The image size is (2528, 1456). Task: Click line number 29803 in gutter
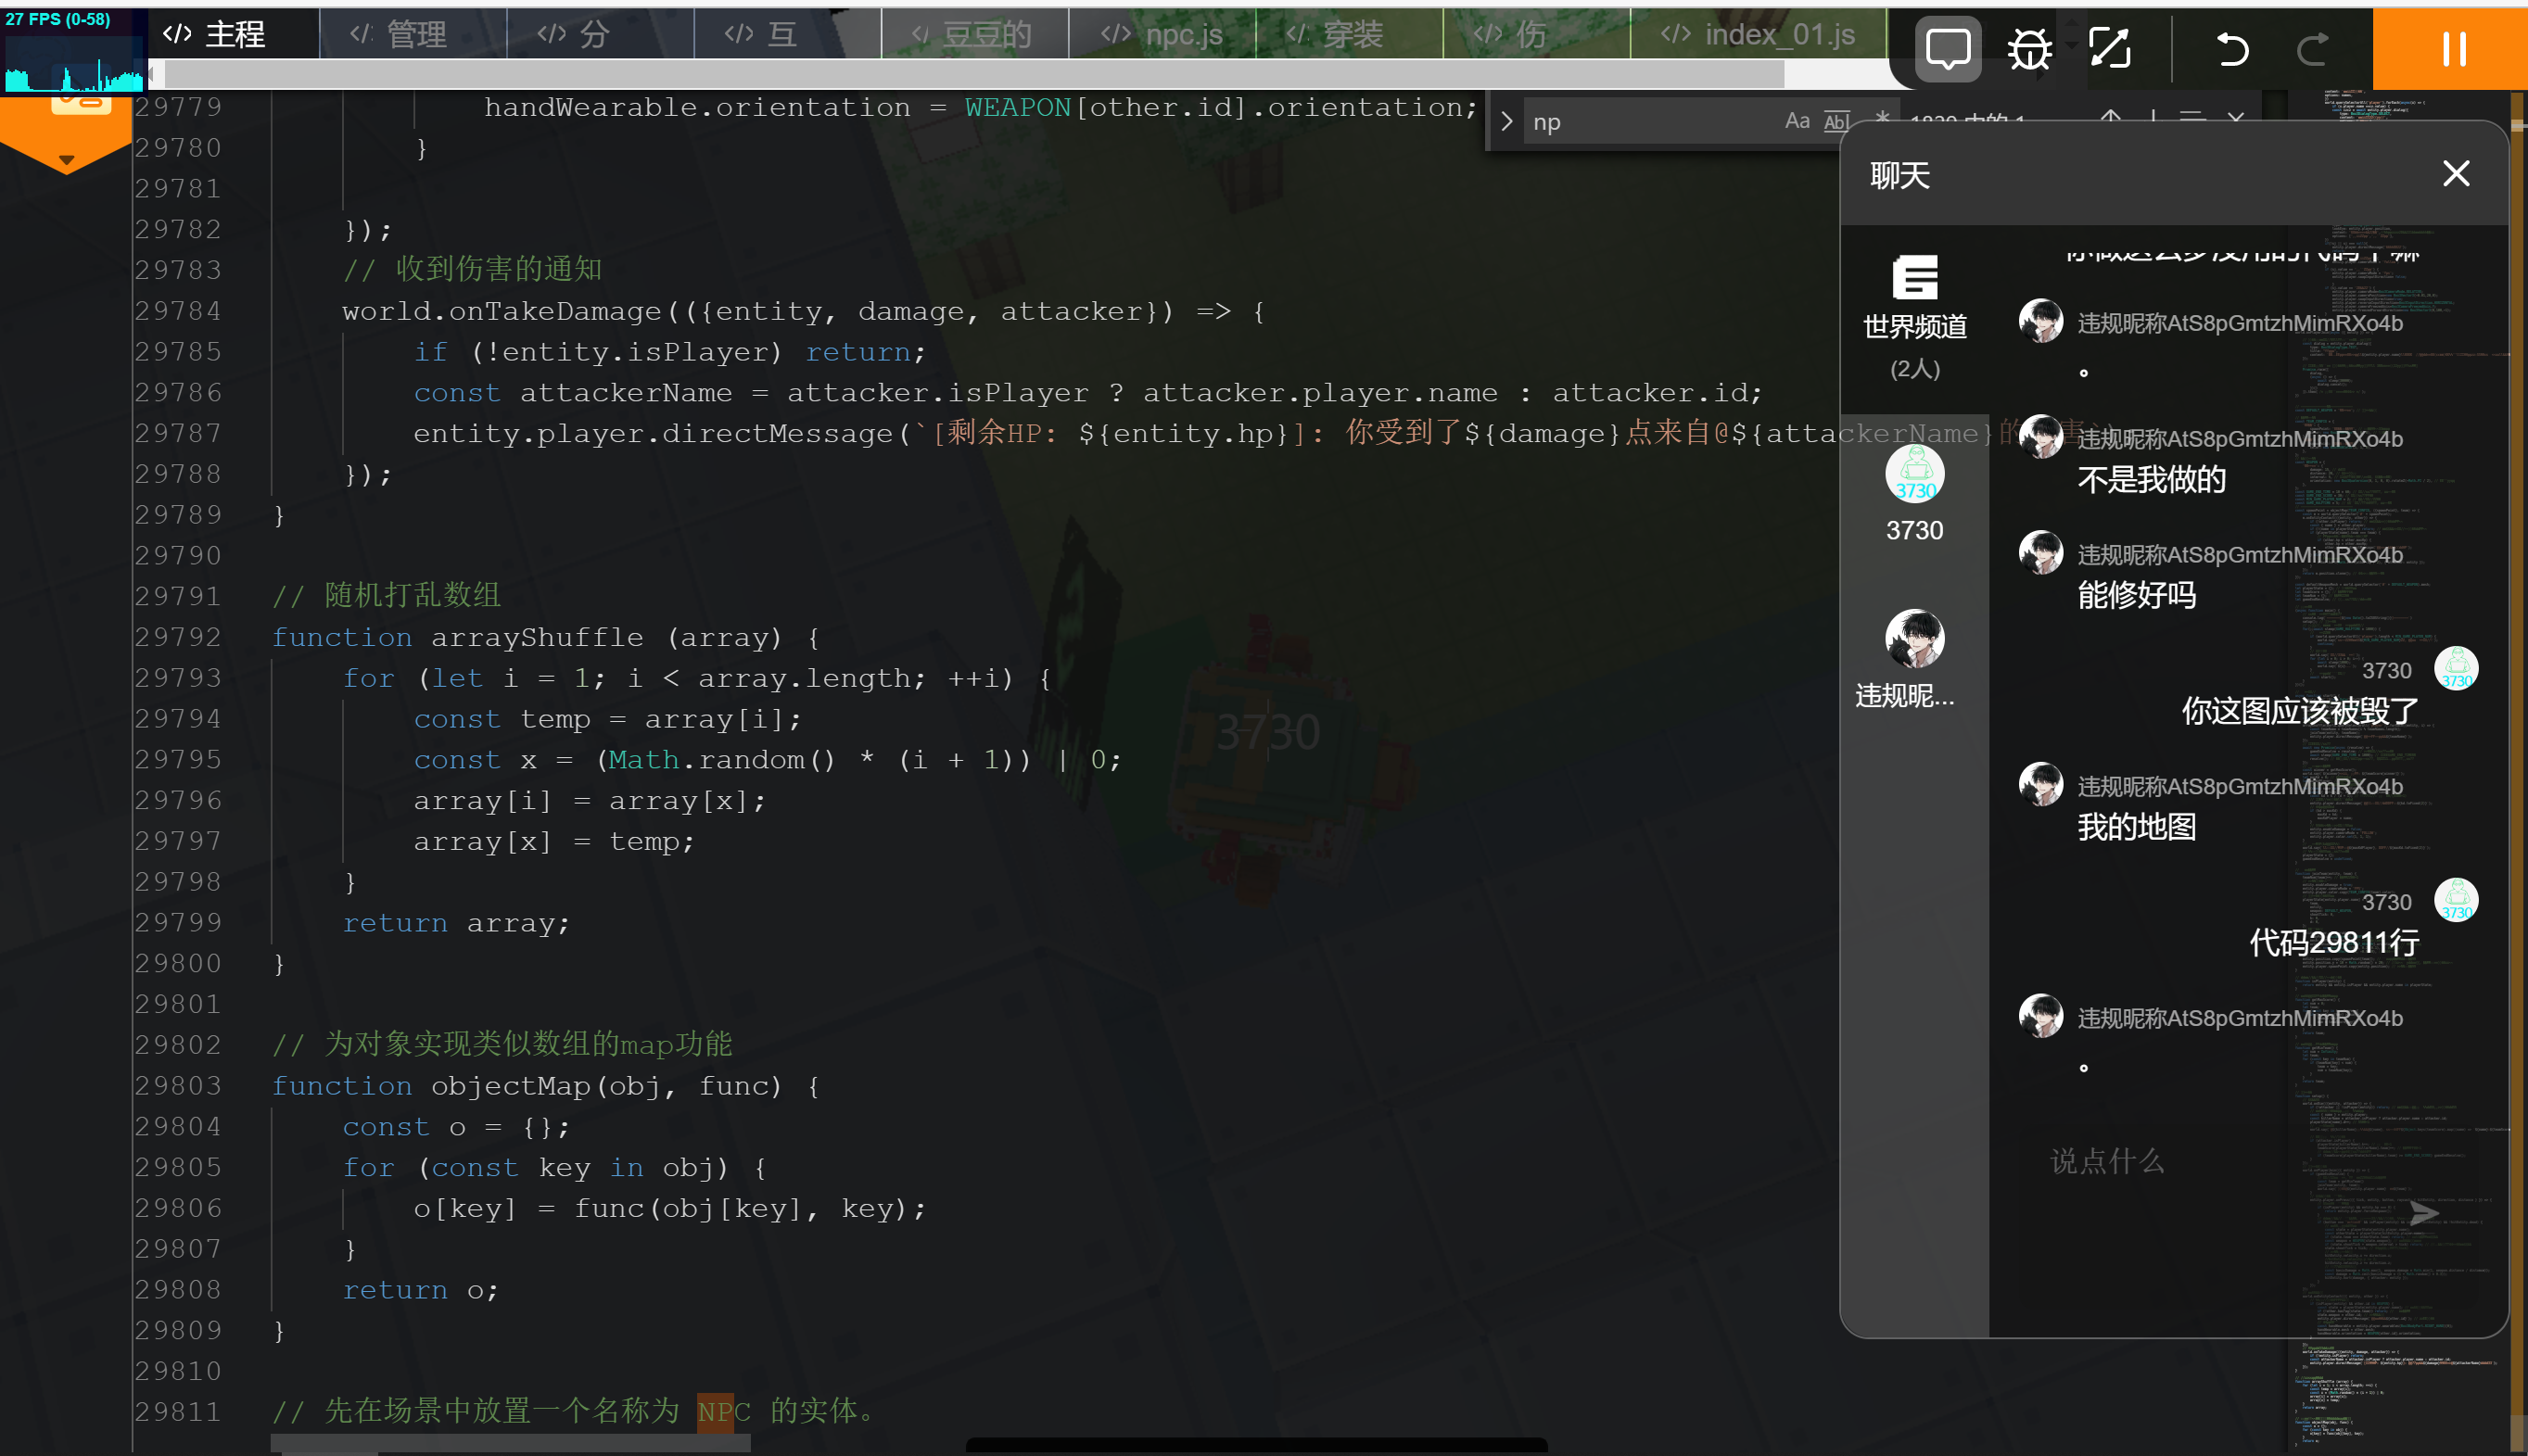[178, 1085]
